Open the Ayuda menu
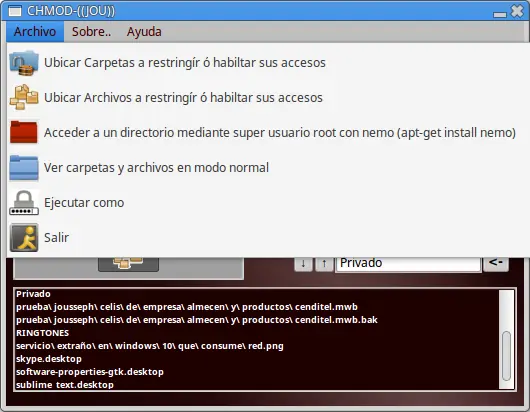 (x=144, y=32)
